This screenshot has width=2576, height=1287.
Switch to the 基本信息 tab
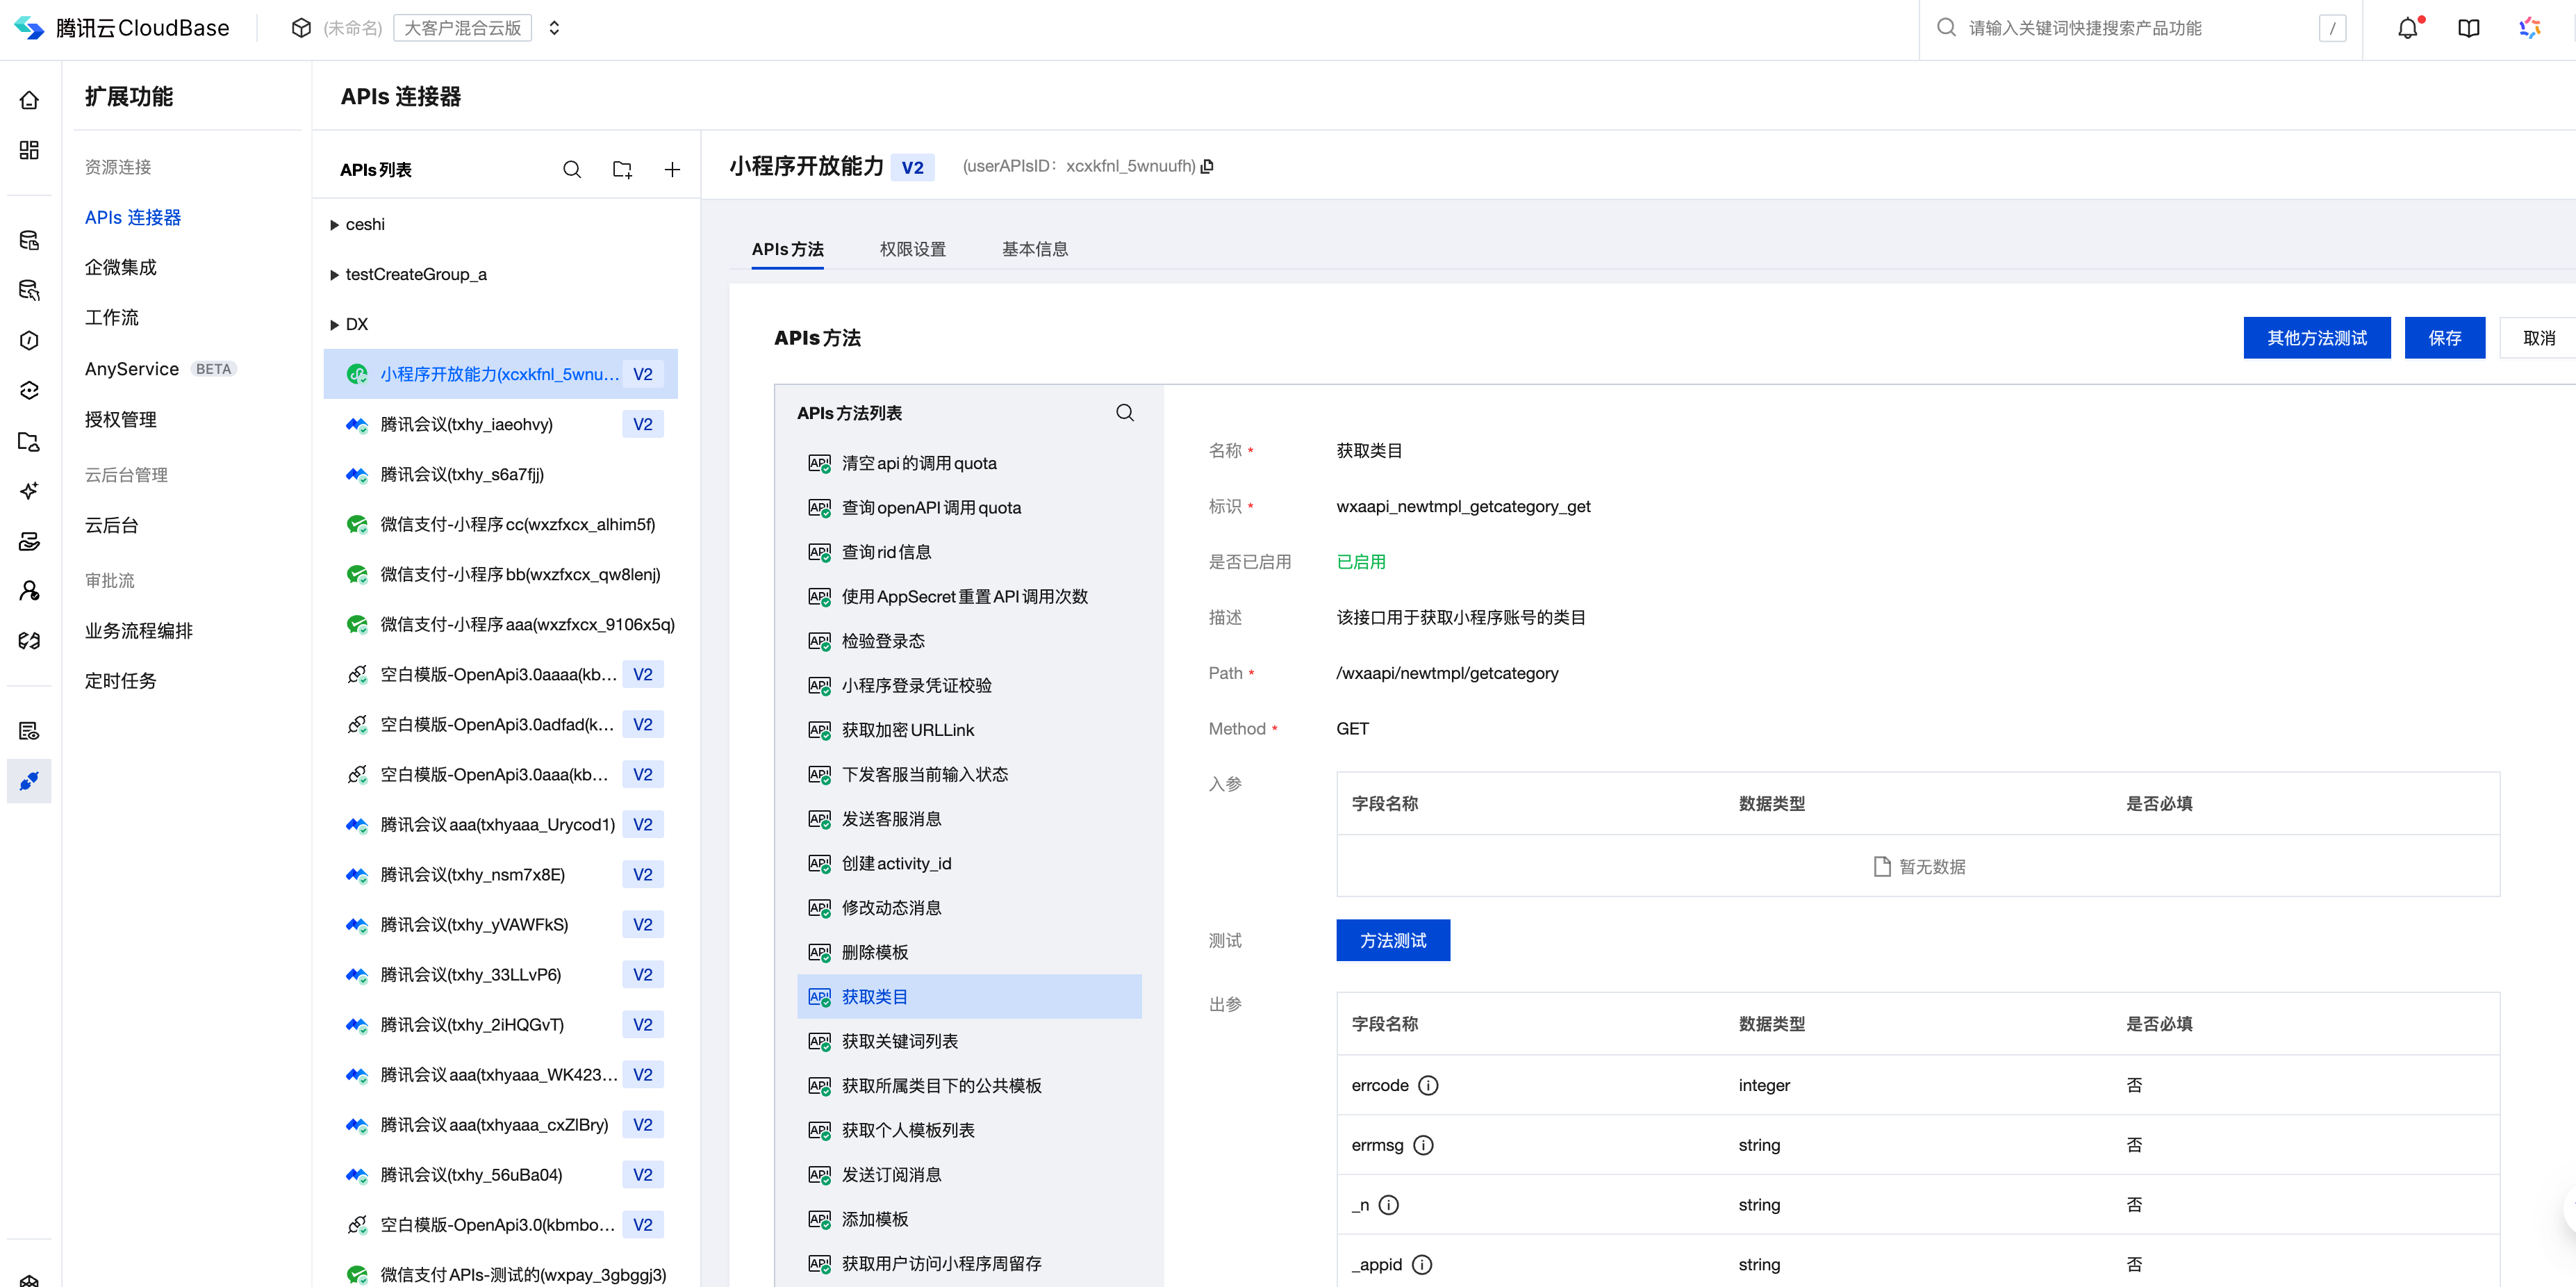(1034, 249)
